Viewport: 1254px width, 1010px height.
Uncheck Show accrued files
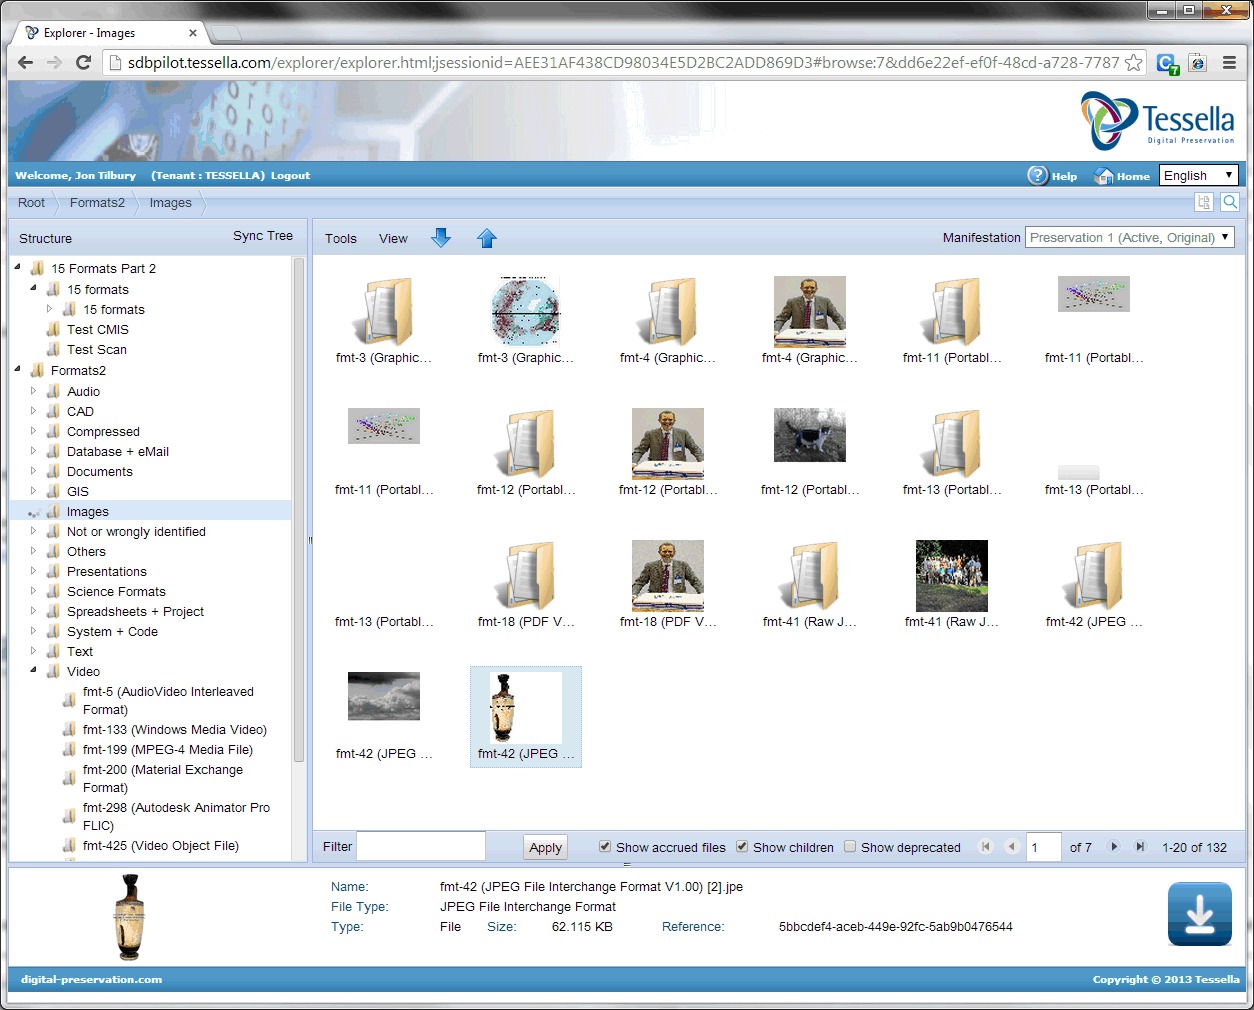[605, 847]
